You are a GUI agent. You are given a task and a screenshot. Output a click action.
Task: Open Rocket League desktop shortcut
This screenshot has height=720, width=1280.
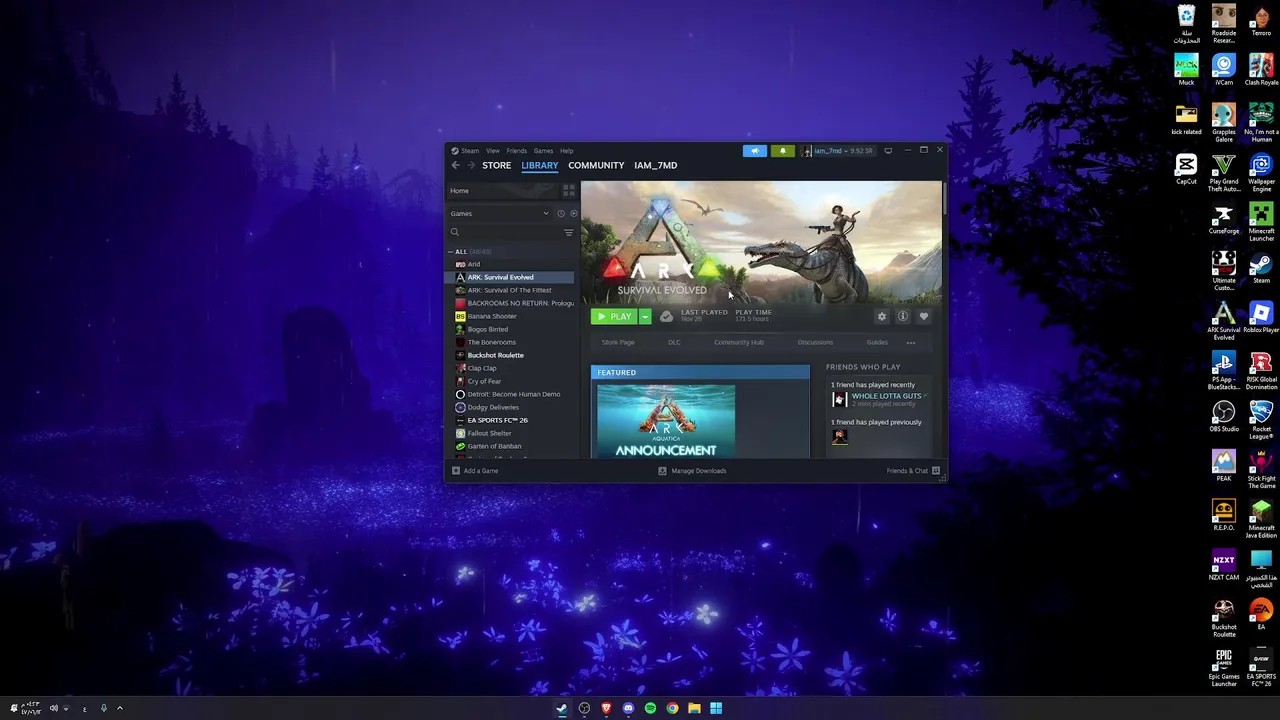(x=1261, y=420)
